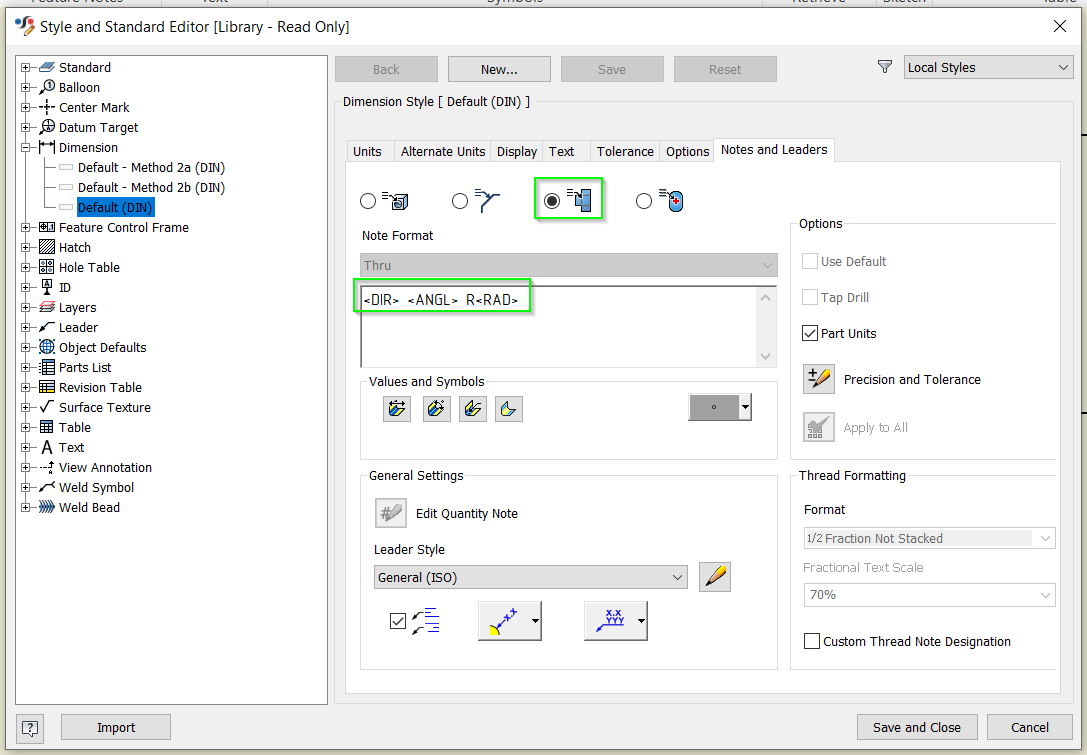The width and height of the screenshot is (1087, 755).
Task: Toggle the leader text alignment checkbox
Action: (398, 621)
